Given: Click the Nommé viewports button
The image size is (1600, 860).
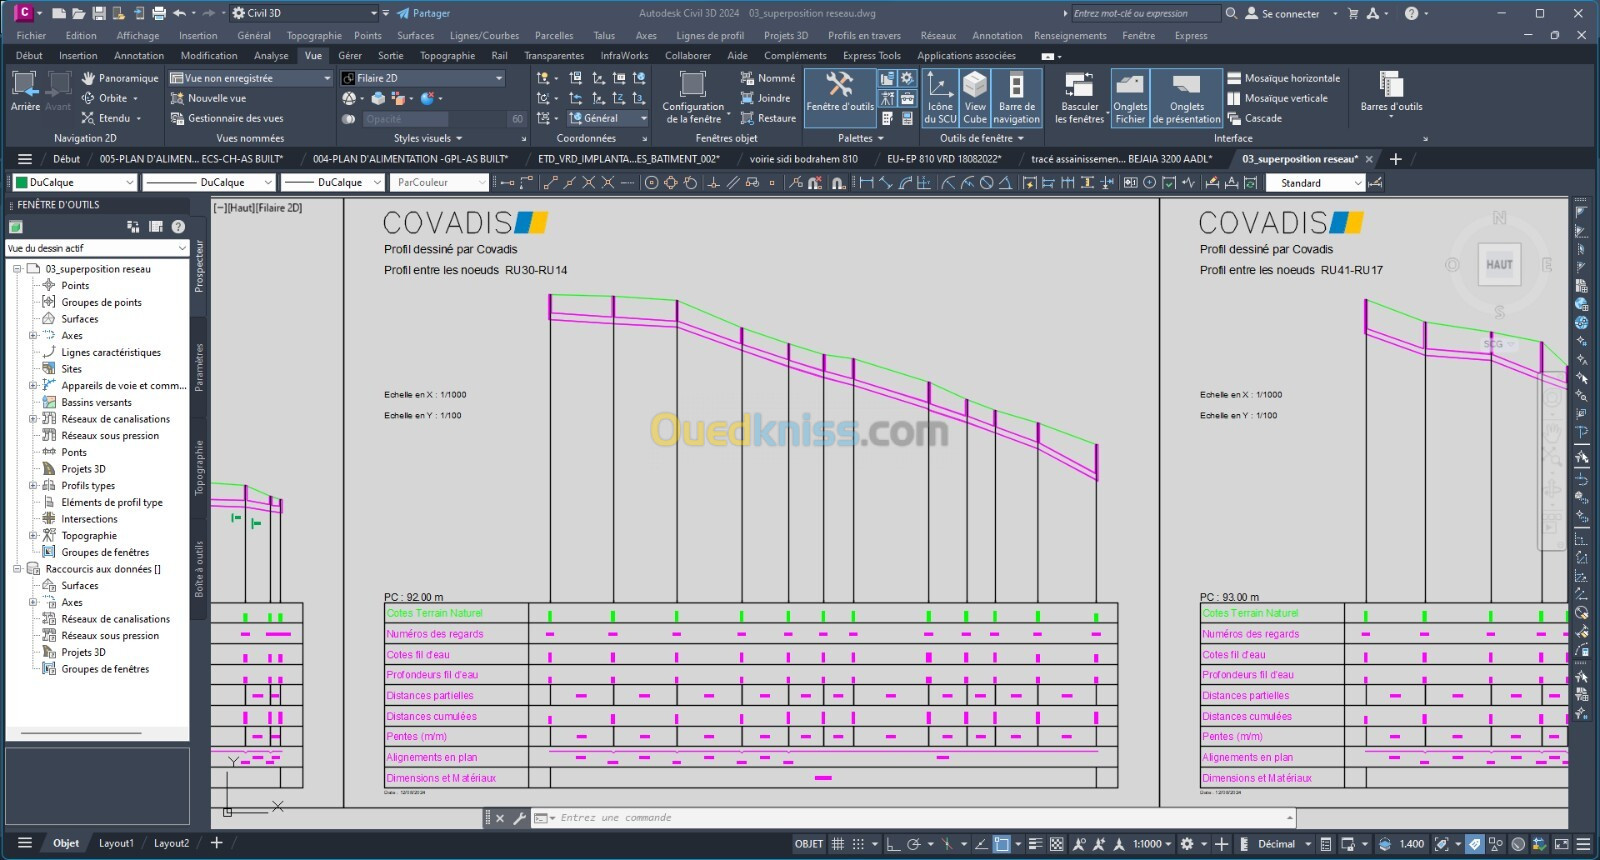Looking at the screenshot, I should click(x=768, y=78).
